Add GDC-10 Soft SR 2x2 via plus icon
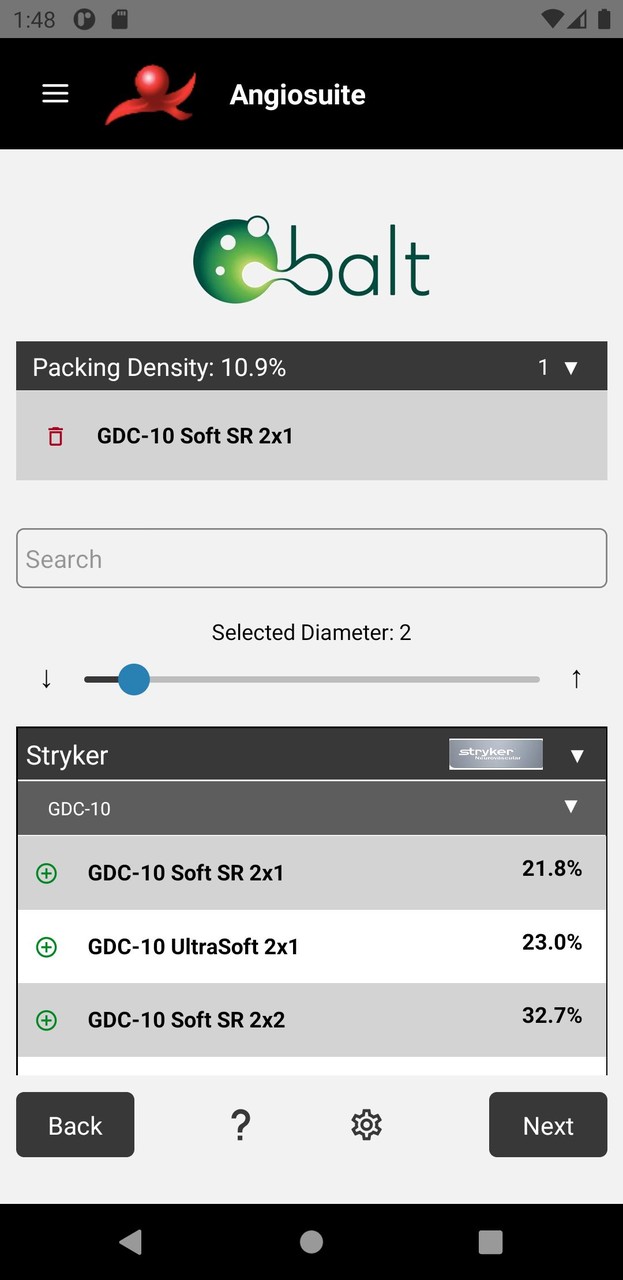This screenshot has height=1280, width=623. coord(46,1020)
